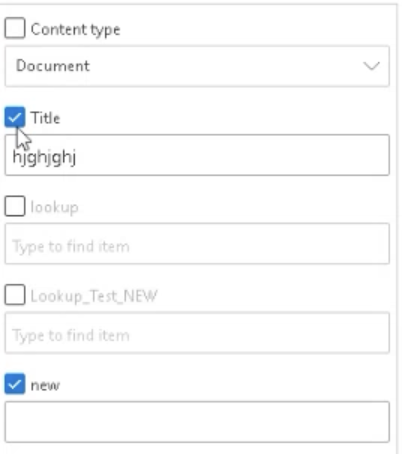Click the Lookup_Test_NEW label text
Screen dimensions: 402x454
click(x=94, y=296)
